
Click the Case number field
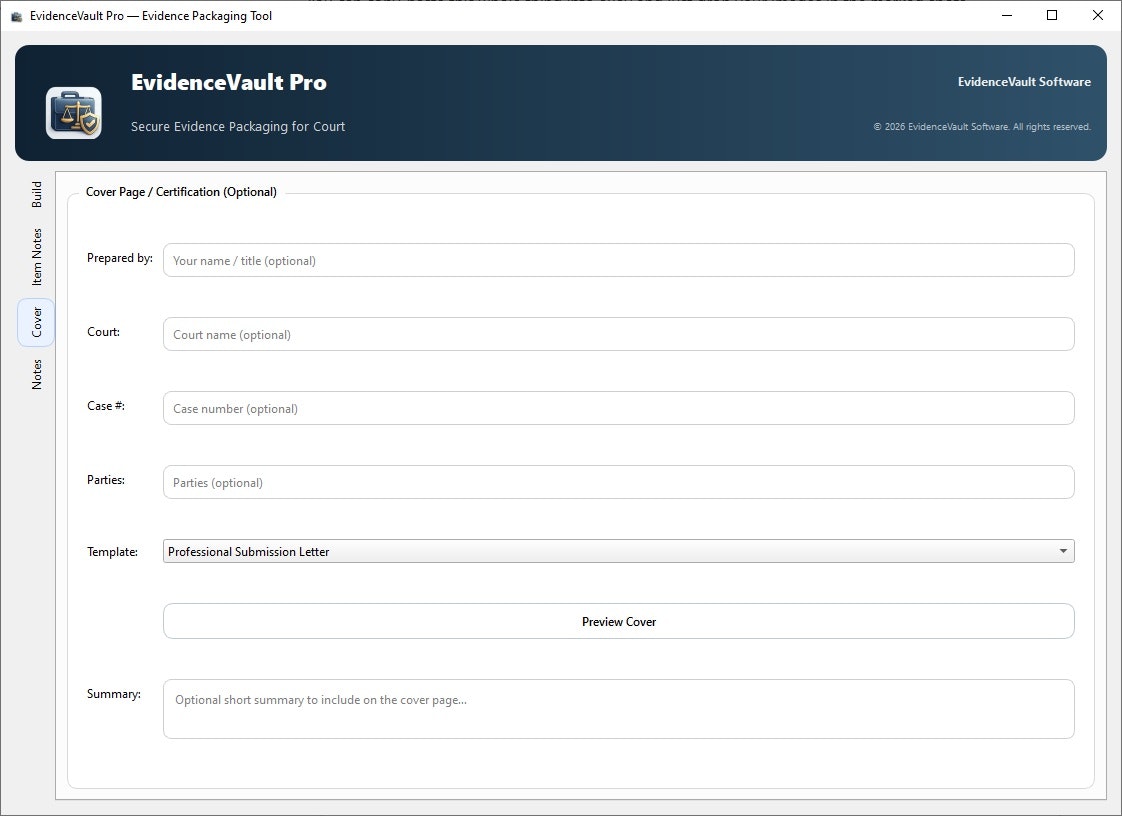(618, 408)
